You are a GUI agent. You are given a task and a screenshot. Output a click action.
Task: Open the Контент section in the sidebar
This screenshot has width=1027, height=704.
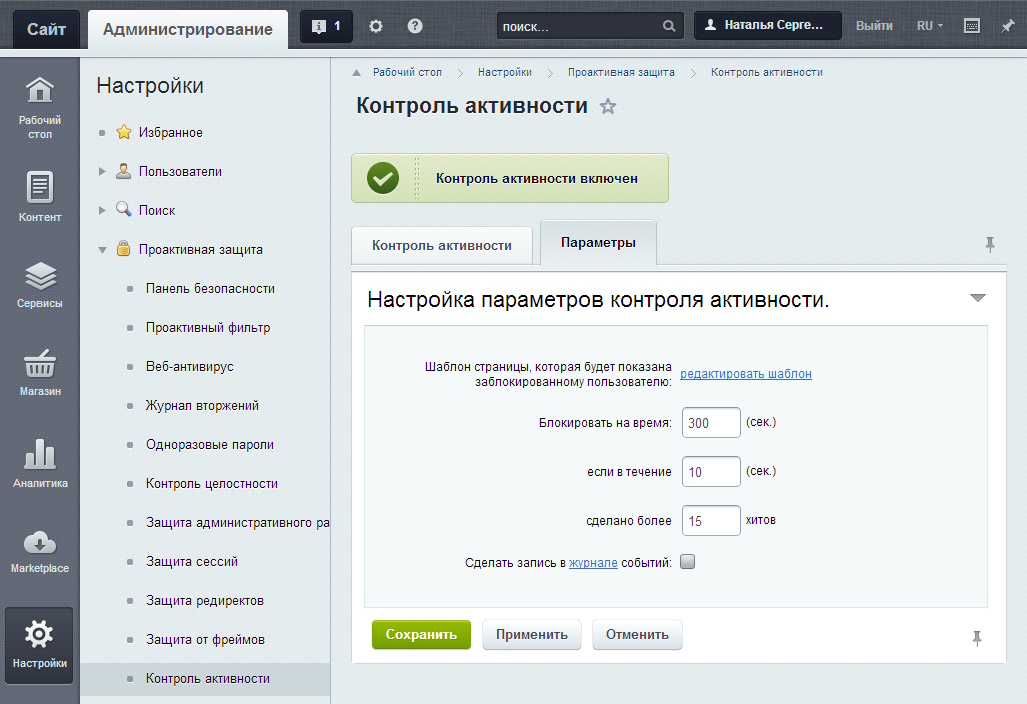[39, 190]
